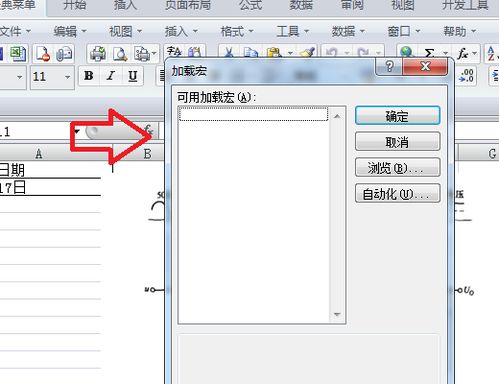Open the 视图 classic menu
Screen dimensions: 499x384
125,32
